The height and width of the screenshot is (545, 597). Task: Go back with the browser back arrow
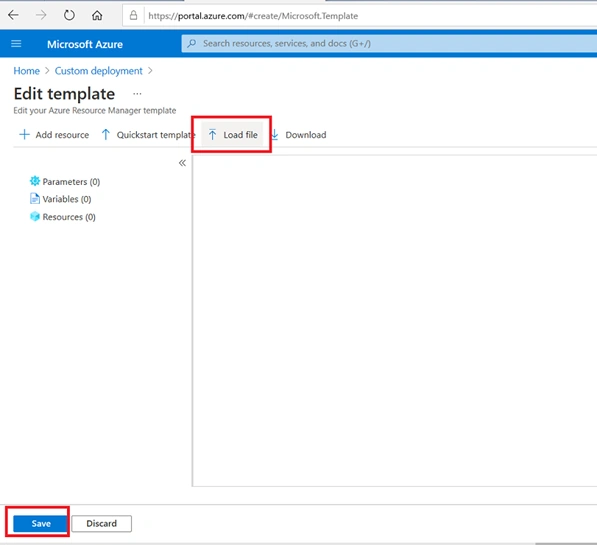13,15
